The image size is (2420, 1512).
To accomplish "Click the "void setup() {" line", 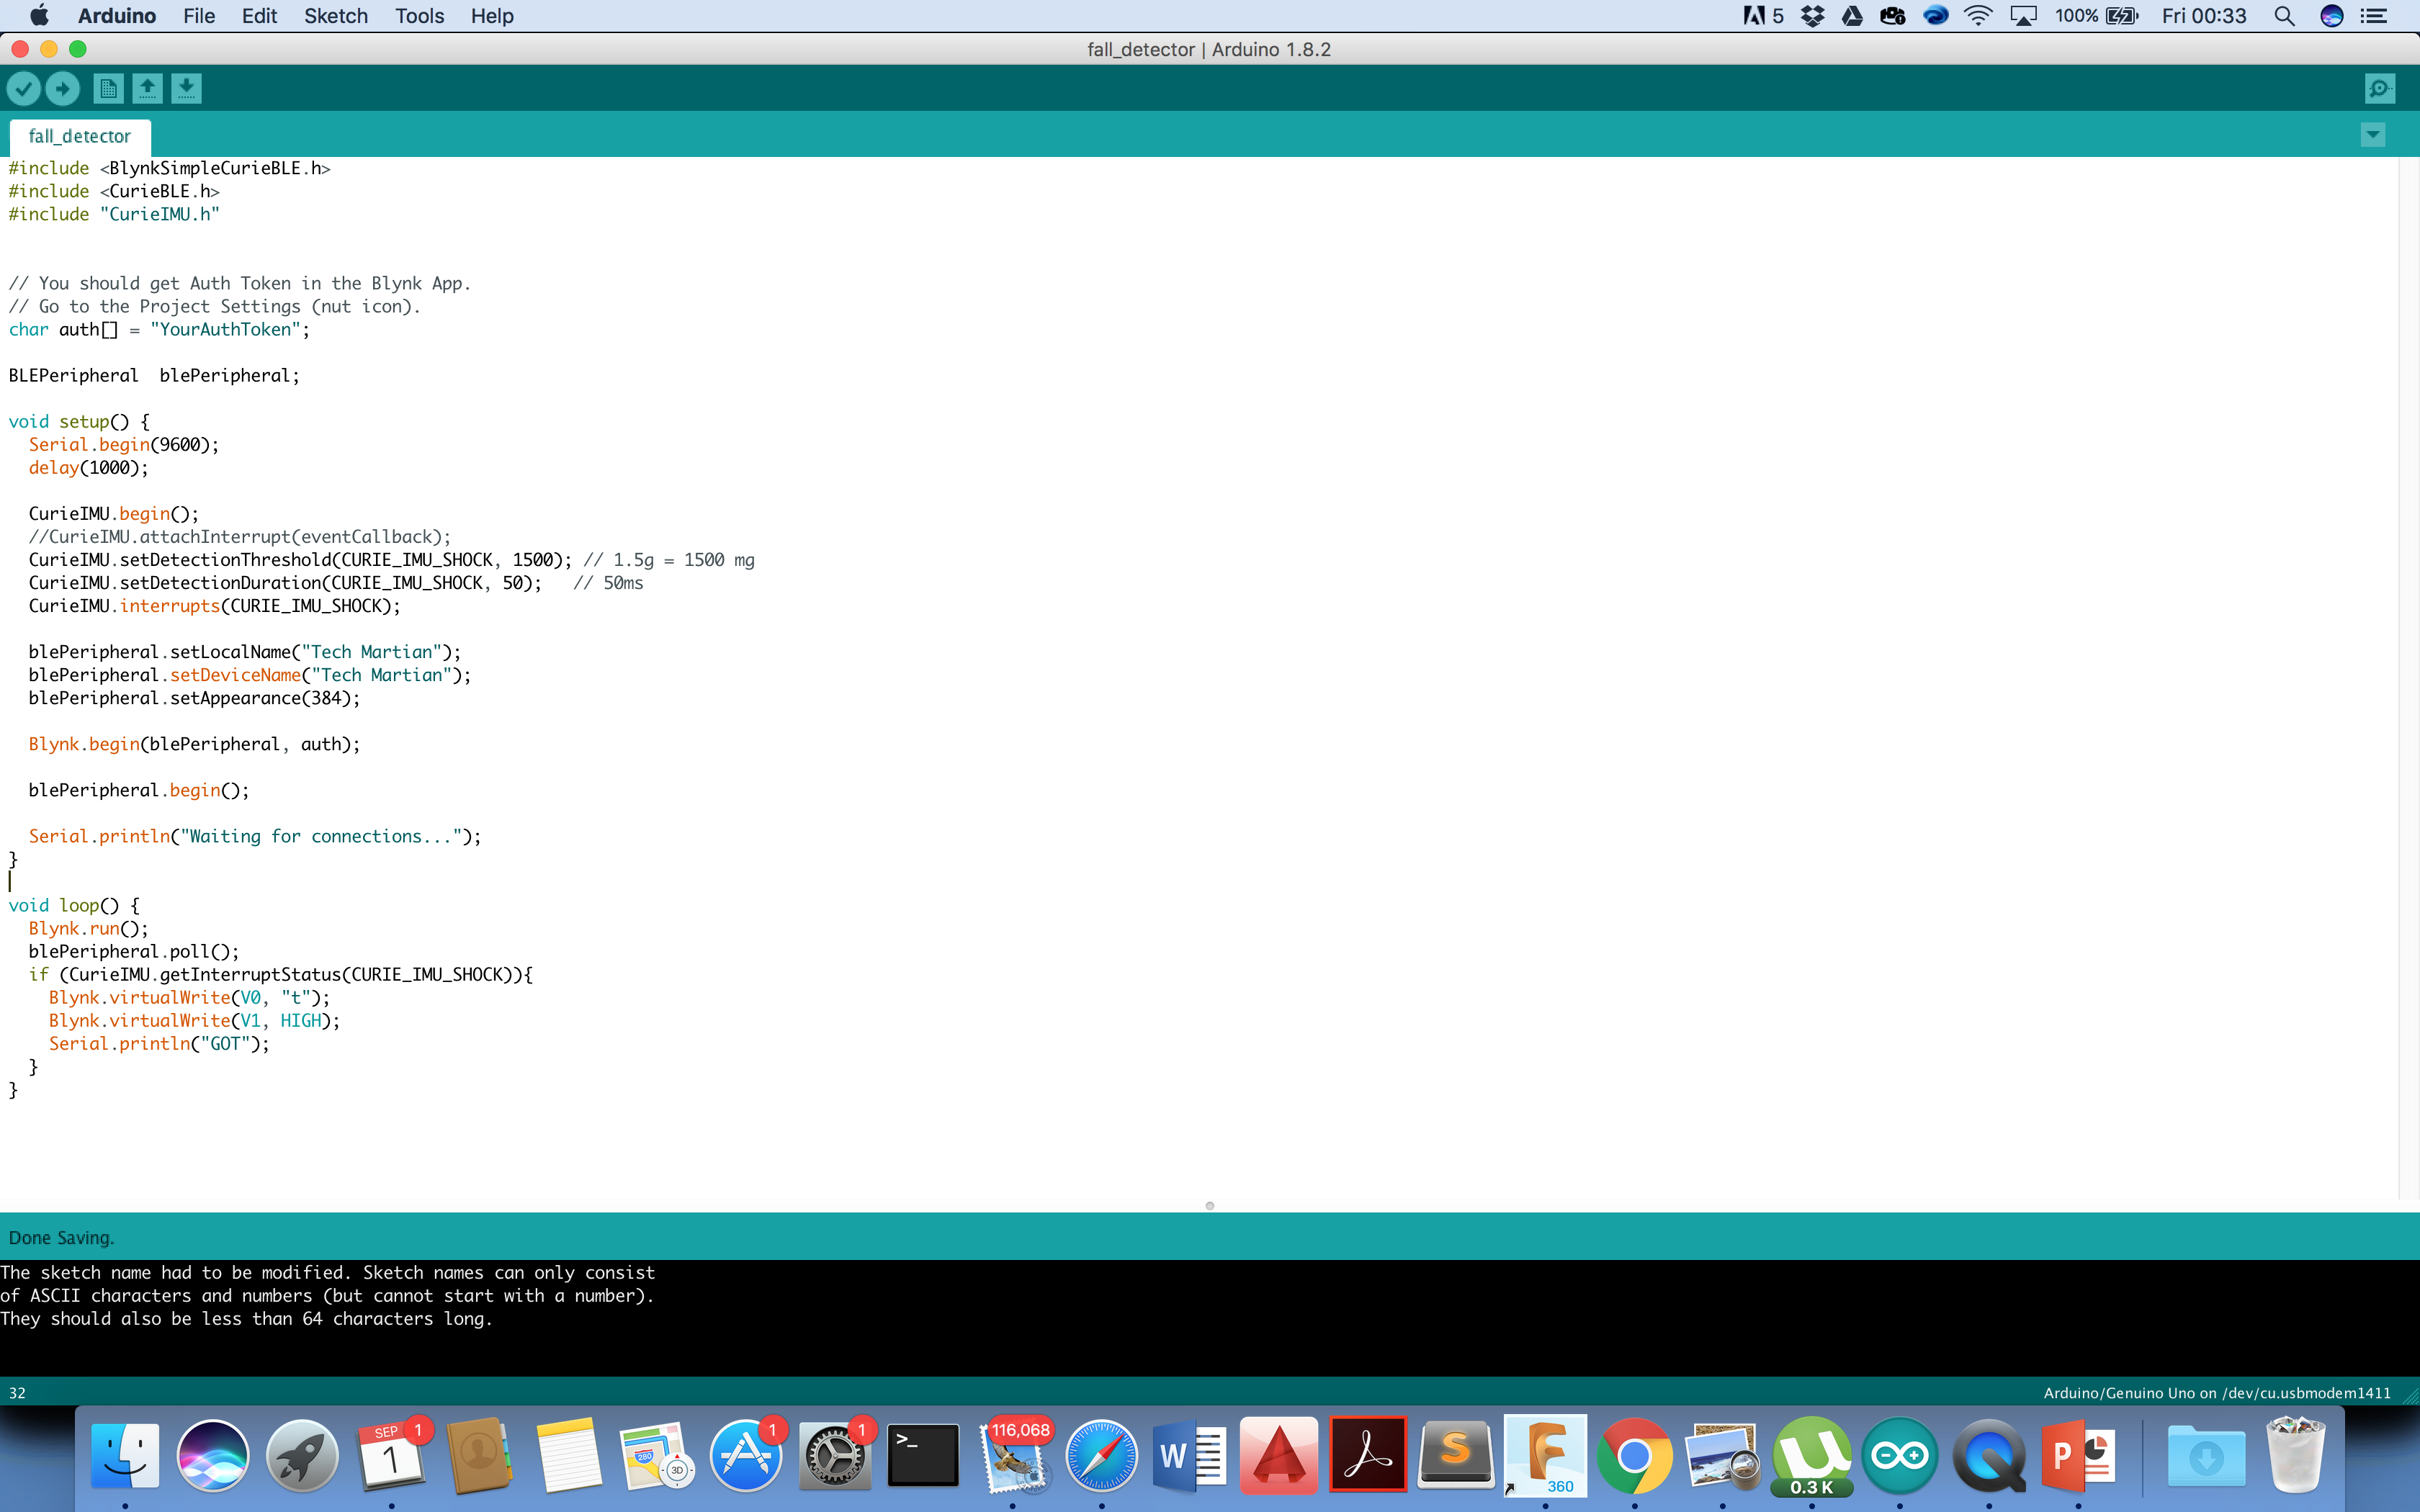I will click(x=79, y=422).
